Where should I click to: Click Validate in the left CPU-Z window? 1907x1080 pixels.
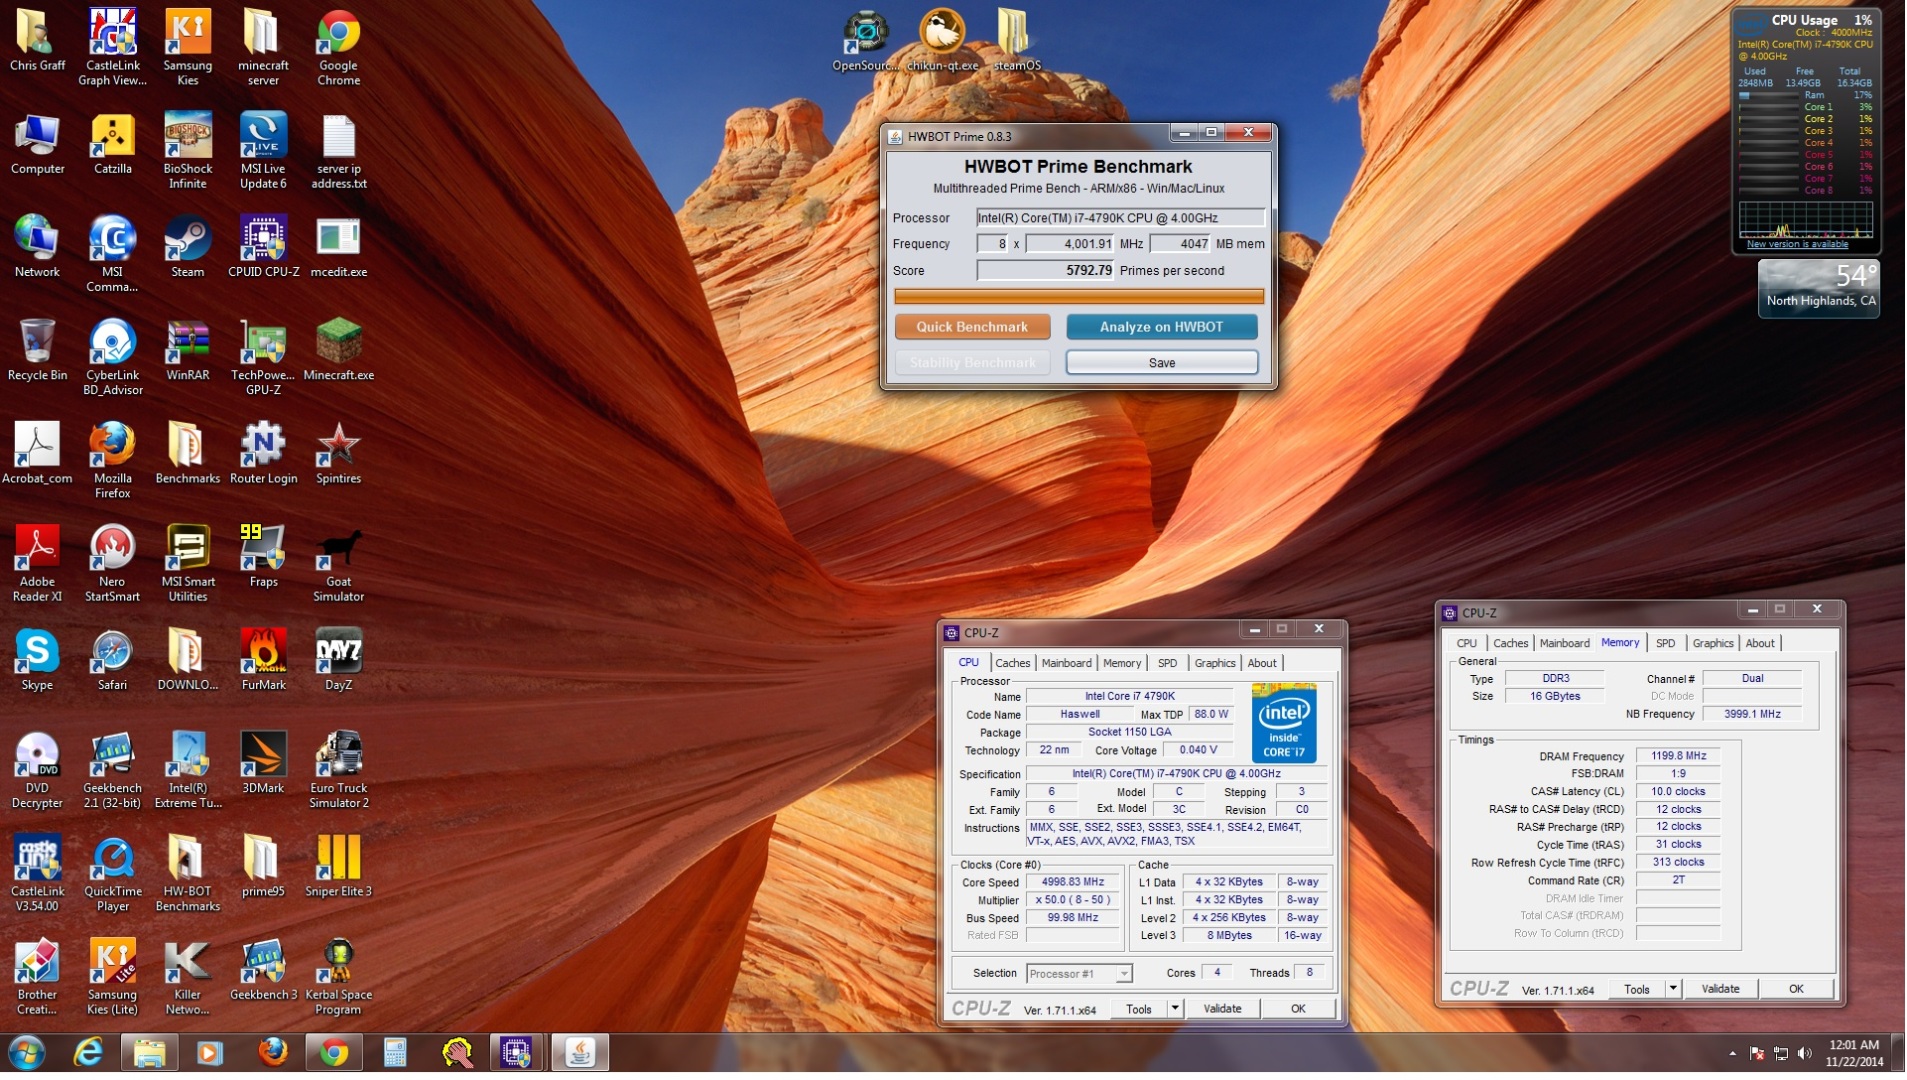pos(1222,1010)
